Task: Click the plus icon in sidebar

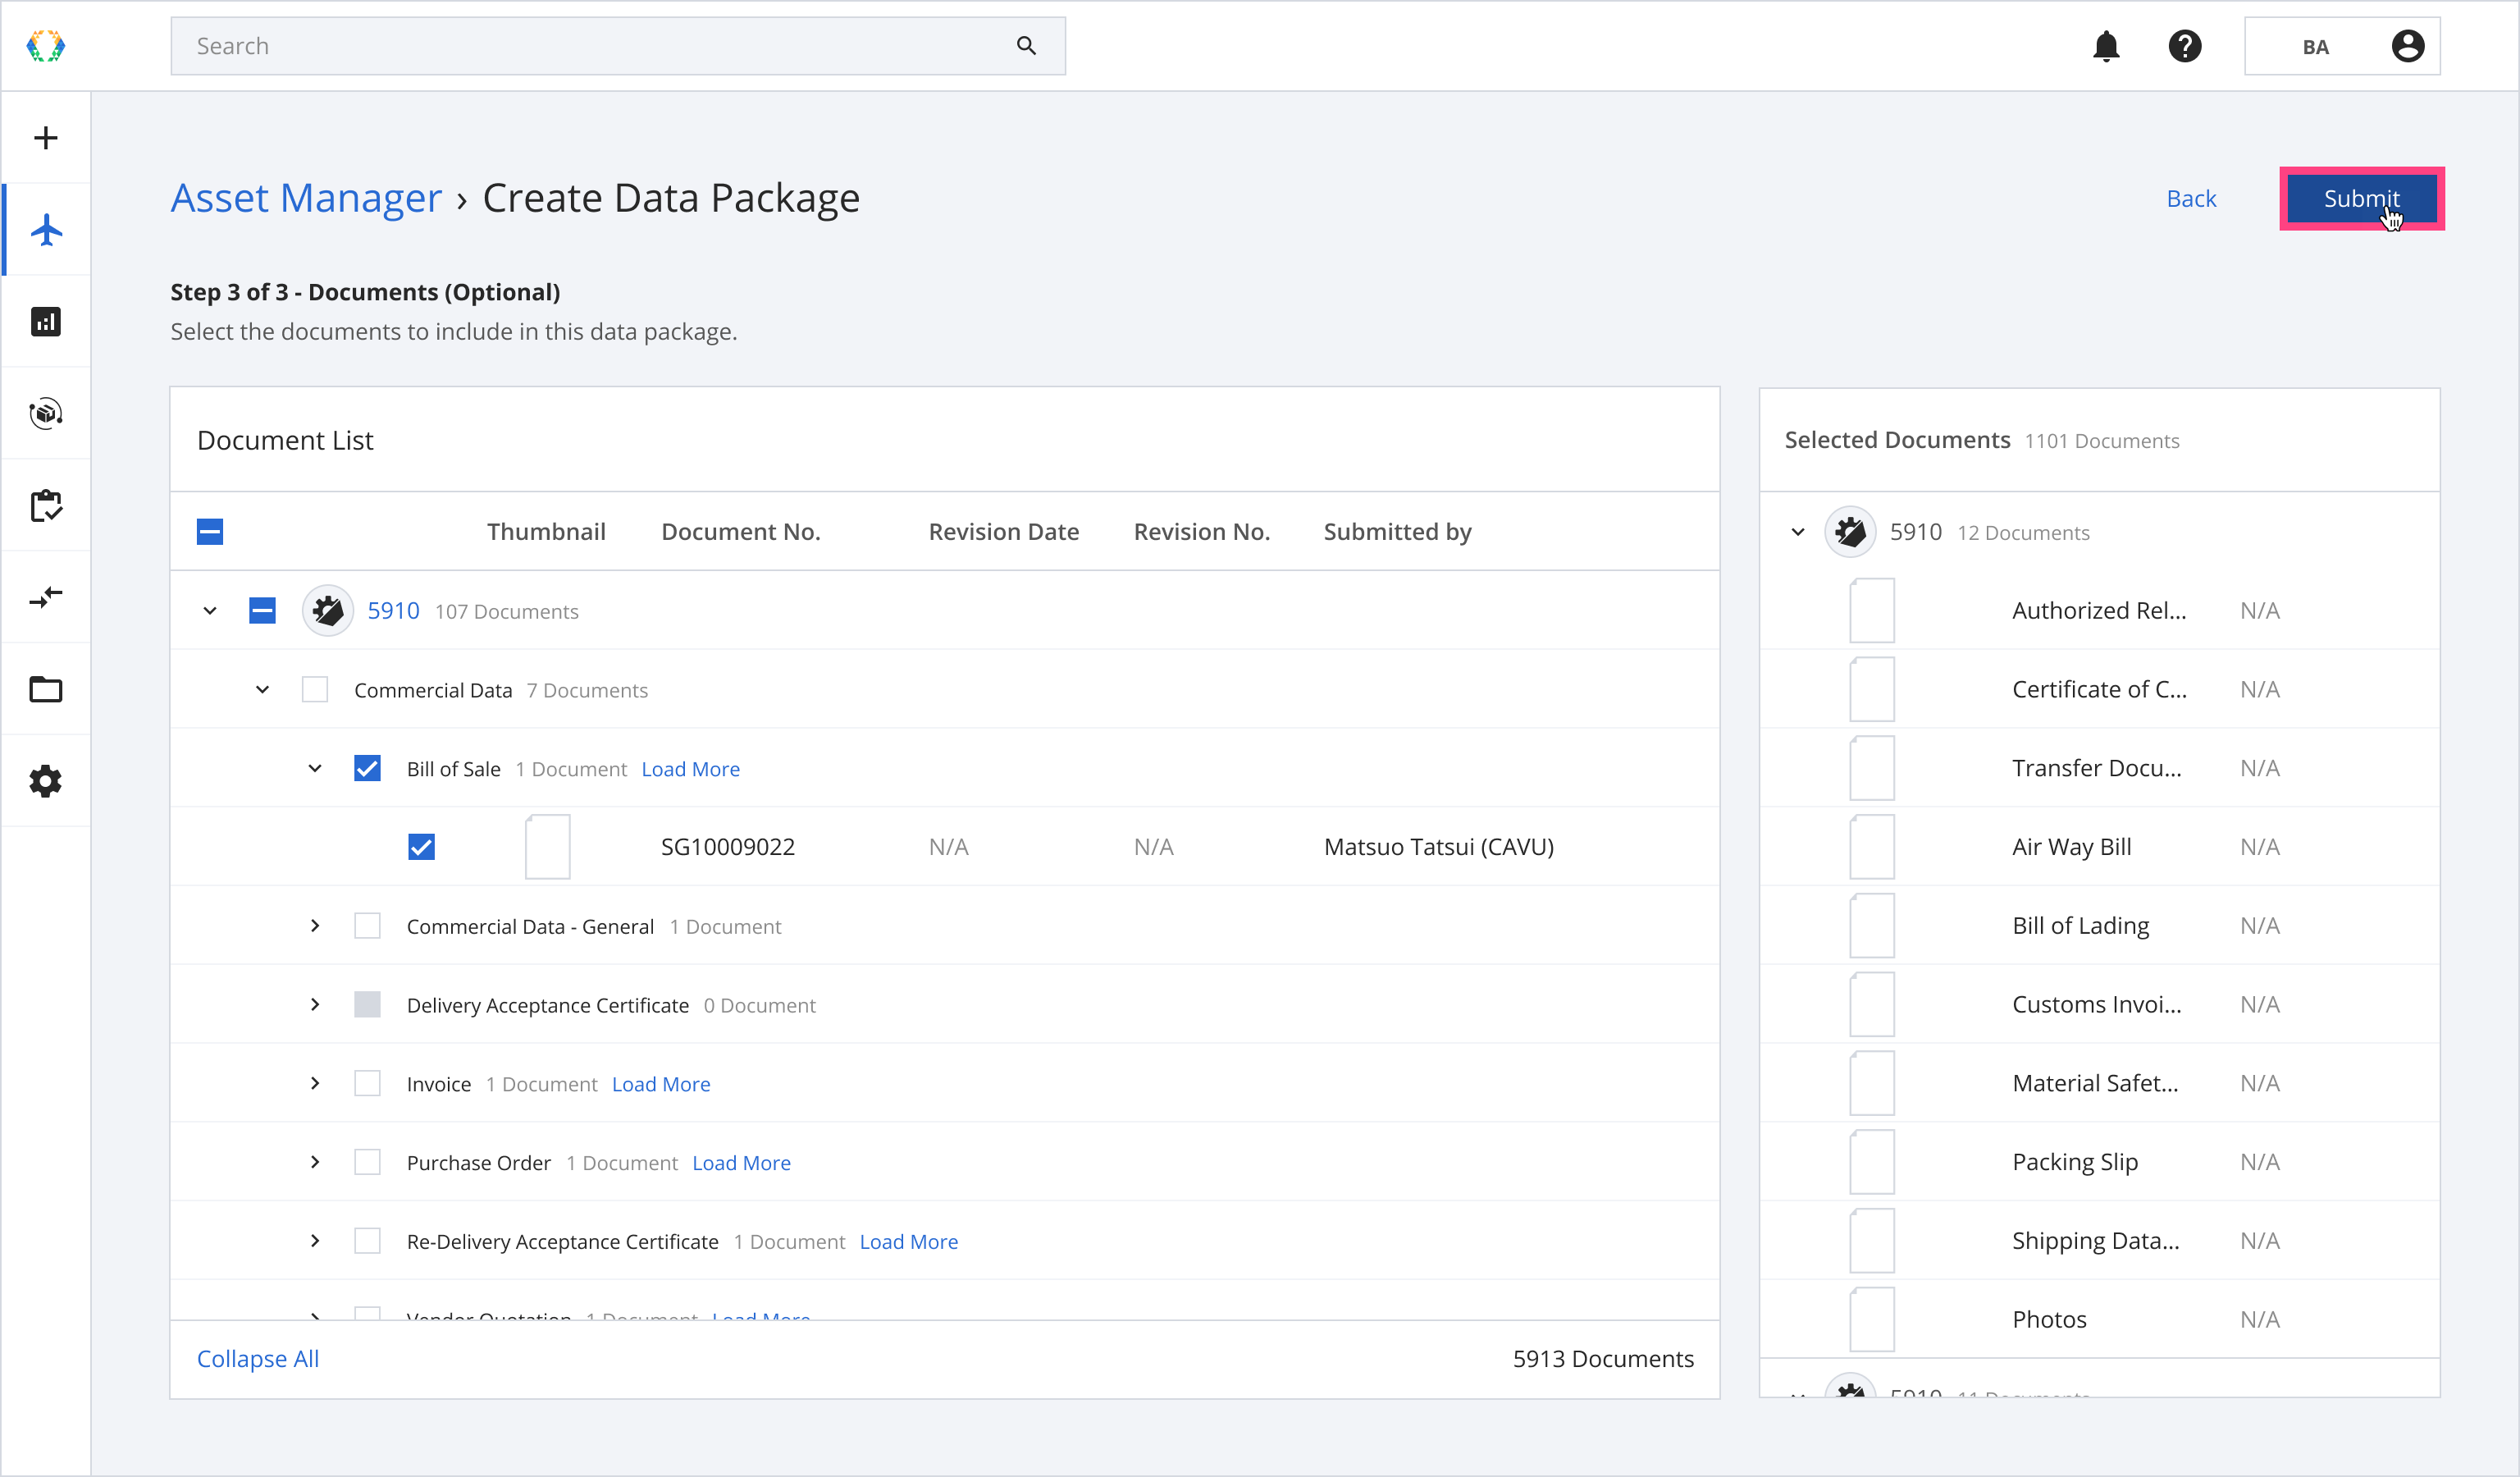Action: (46, 138)
